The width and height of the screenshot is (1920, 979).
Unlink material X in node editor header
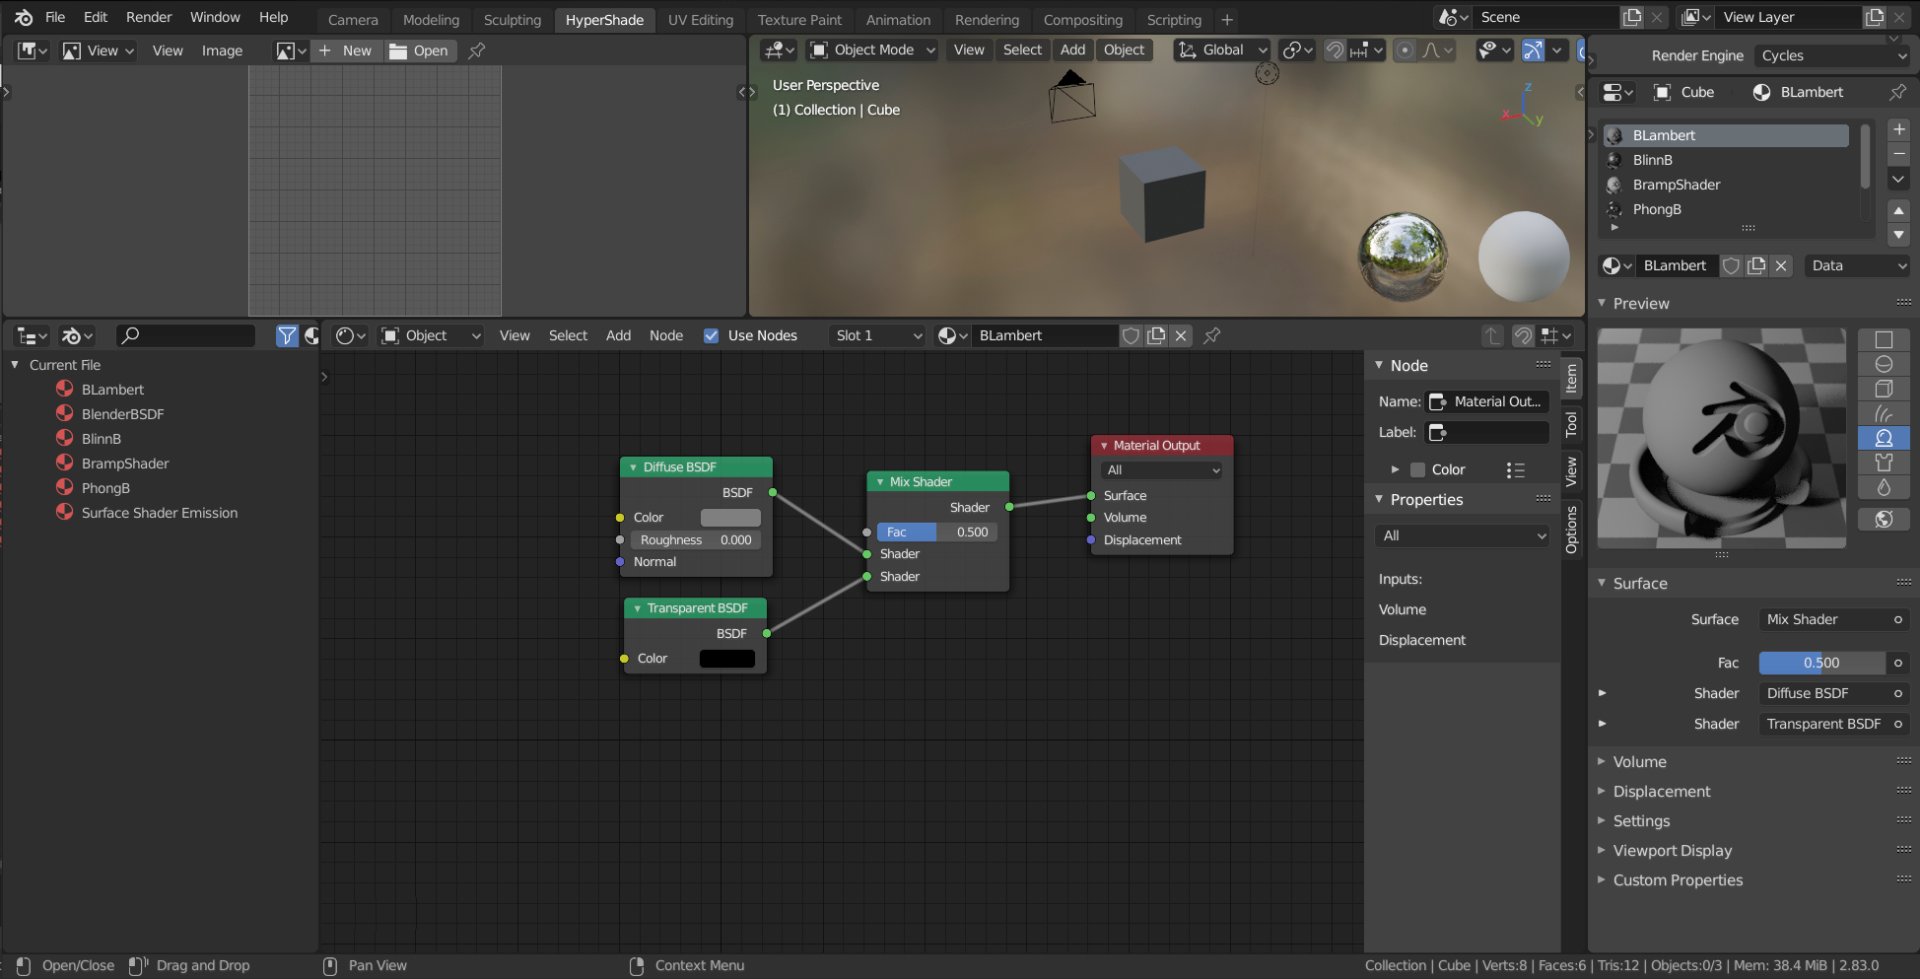point(1181,336)
